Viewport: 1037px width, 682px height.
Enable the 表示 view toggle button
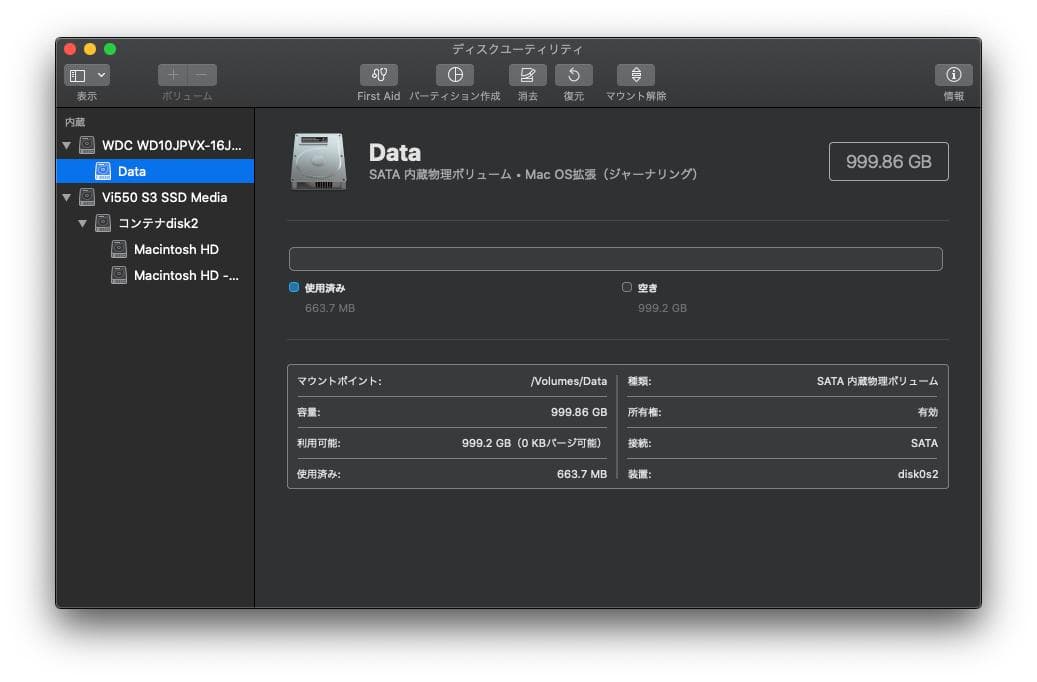(x=78, y=74)
